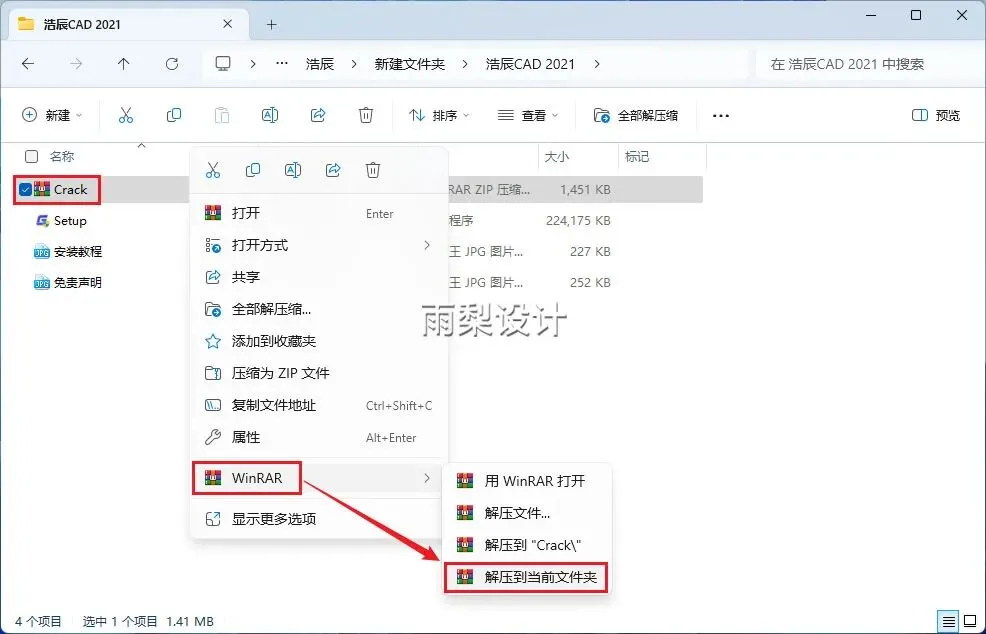The image size is (986, 634).
Task: Sort by the 大小 column header
Action: (x=556, y=157)
